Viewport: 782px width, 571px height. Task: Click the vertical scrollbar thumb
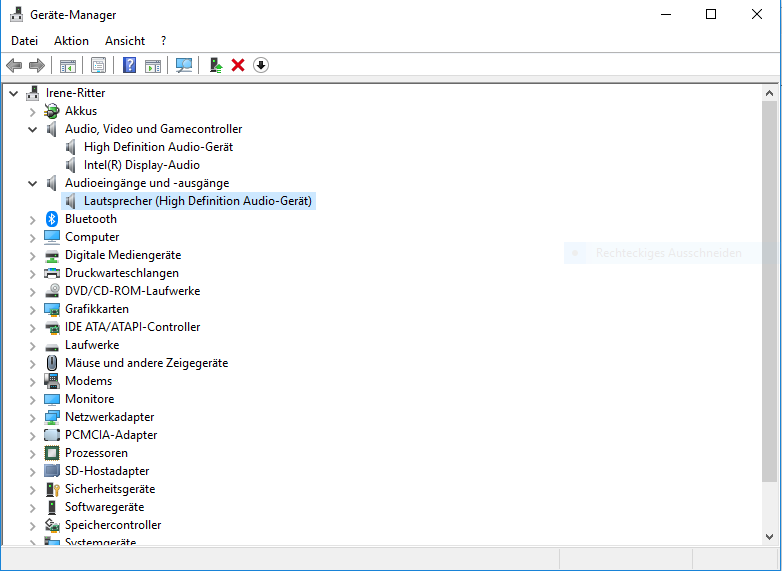pos(769,292)
